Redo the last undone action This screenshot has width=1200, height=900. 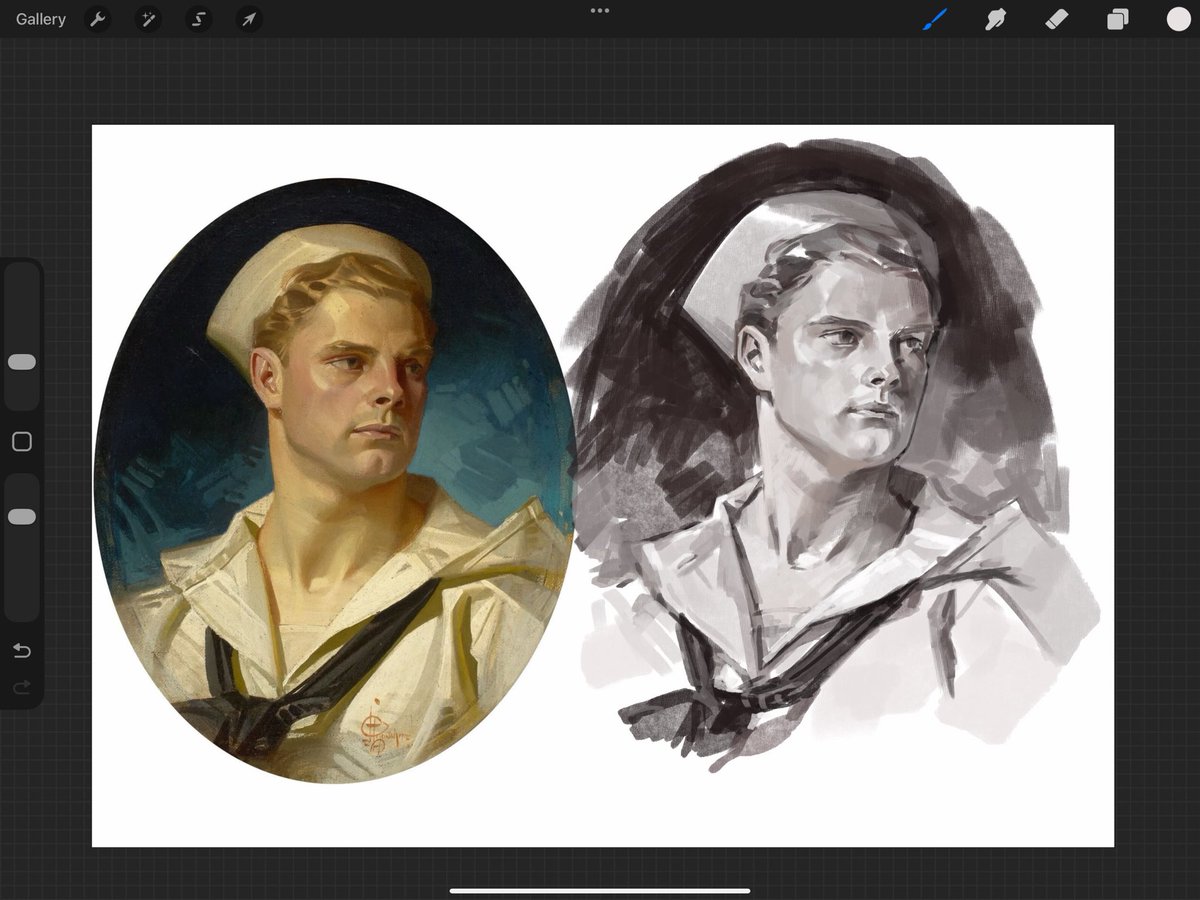(x=22, y=687)
